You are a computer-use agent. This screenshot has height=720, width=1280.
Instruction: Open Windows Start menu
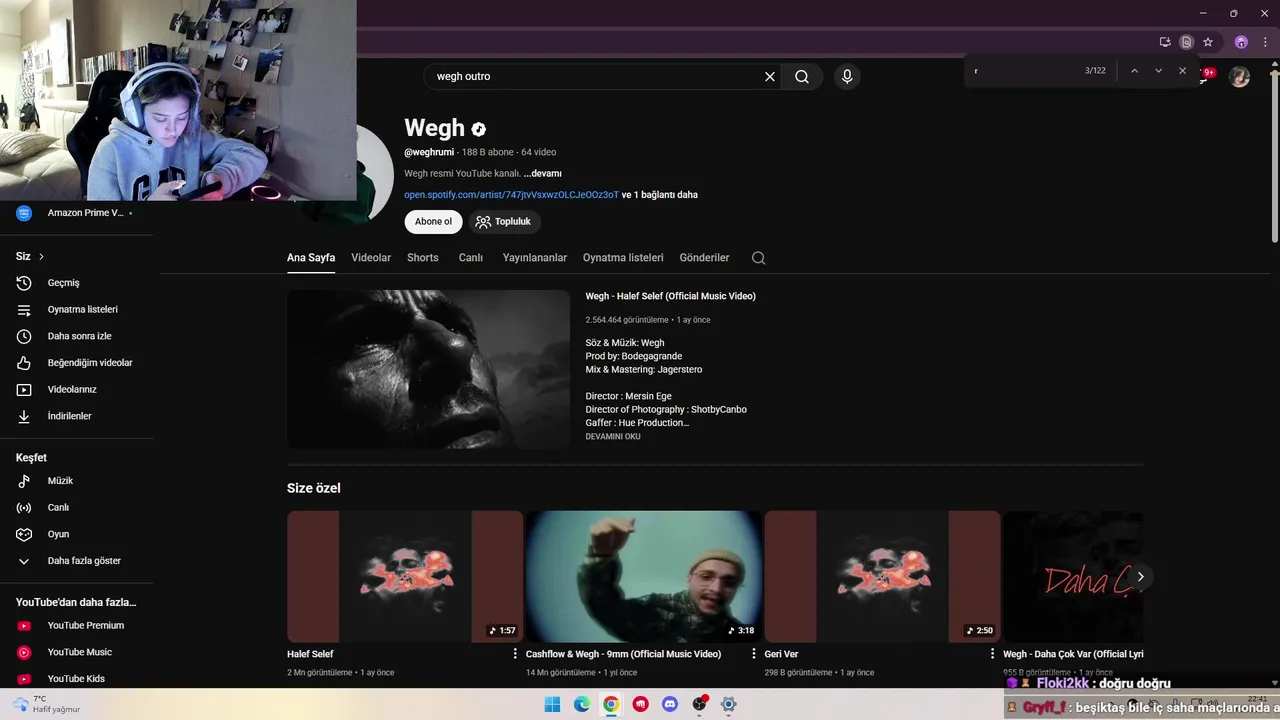coord(552,704)
